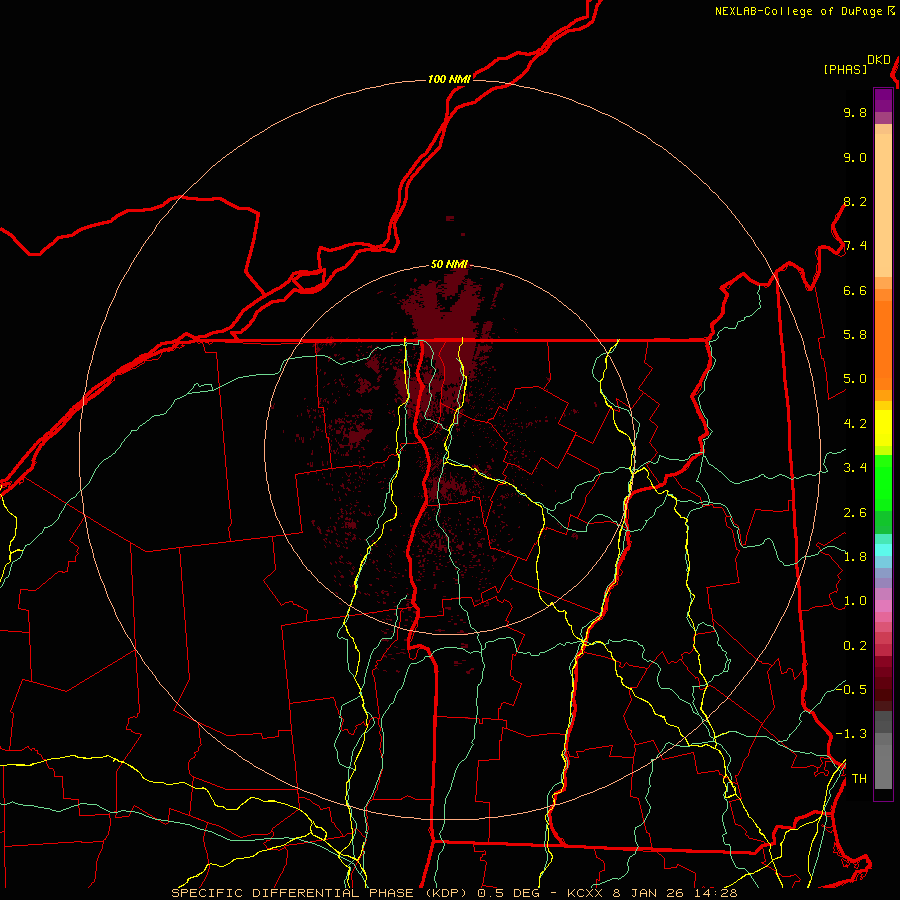Click the KCXX radar site identifier
This screenshot has height=900, width=900.
tap(585, 893)
